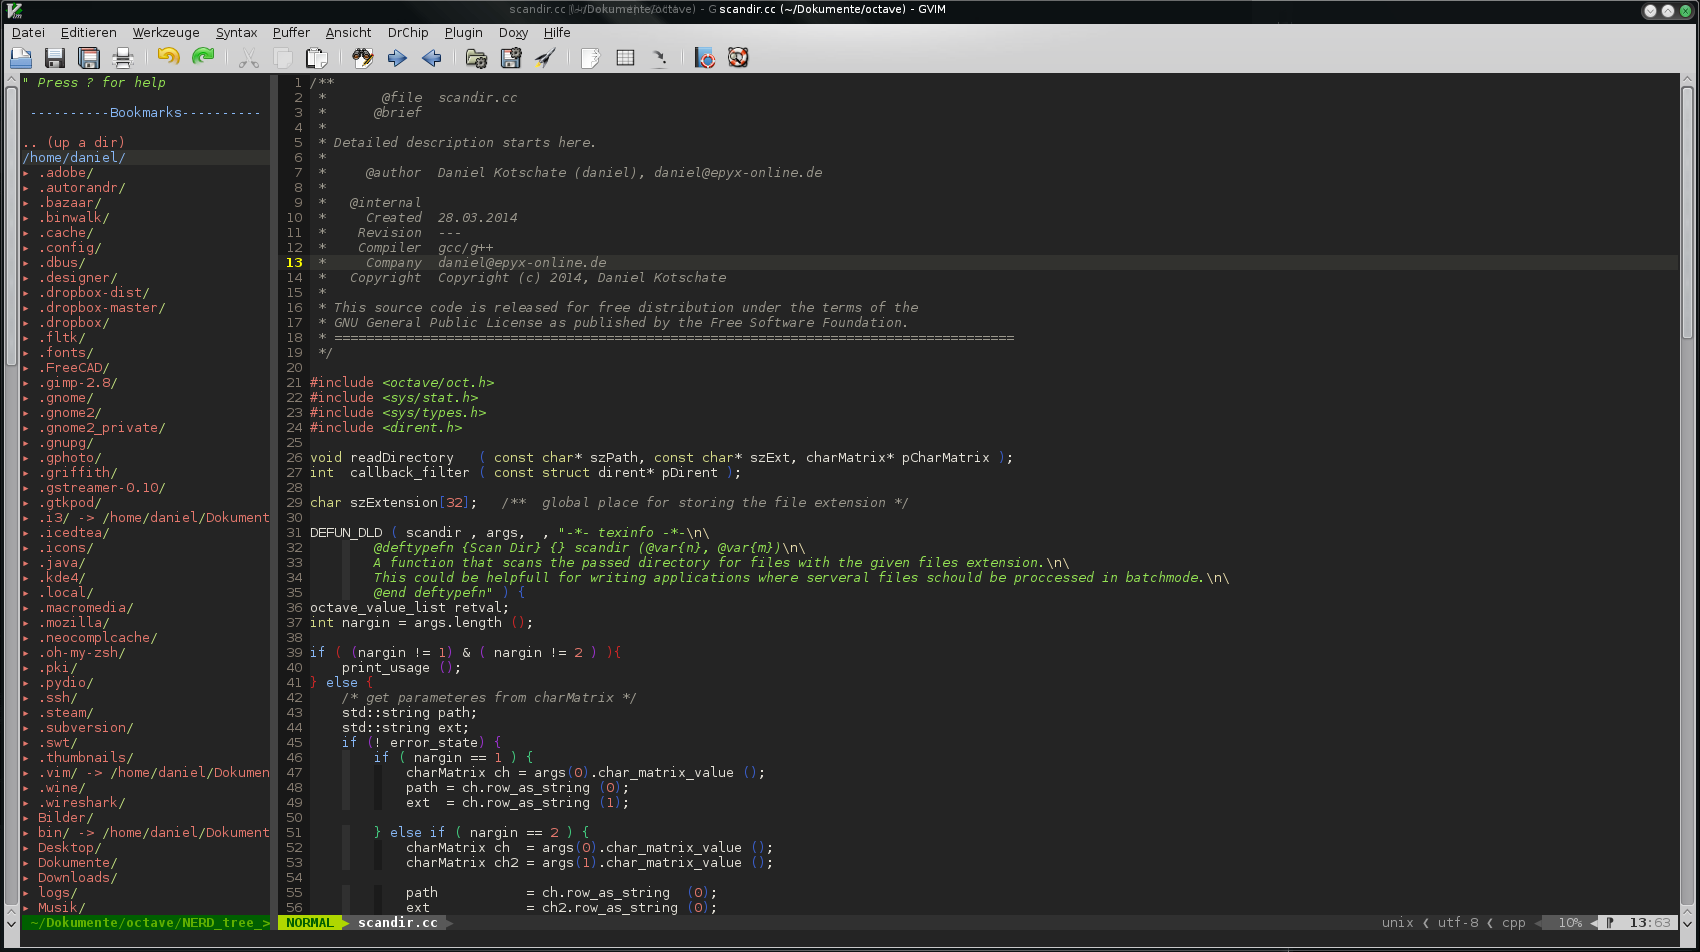
Task: Open Find and Replace binoculars icon
Action: click(x=363, y=58)
